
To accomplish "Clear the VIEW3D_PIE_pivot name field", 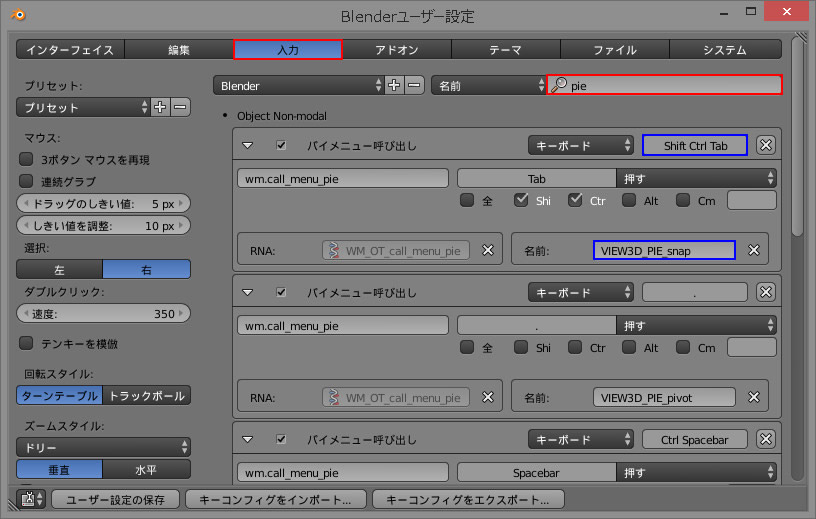I will click(x=754, y=397).
